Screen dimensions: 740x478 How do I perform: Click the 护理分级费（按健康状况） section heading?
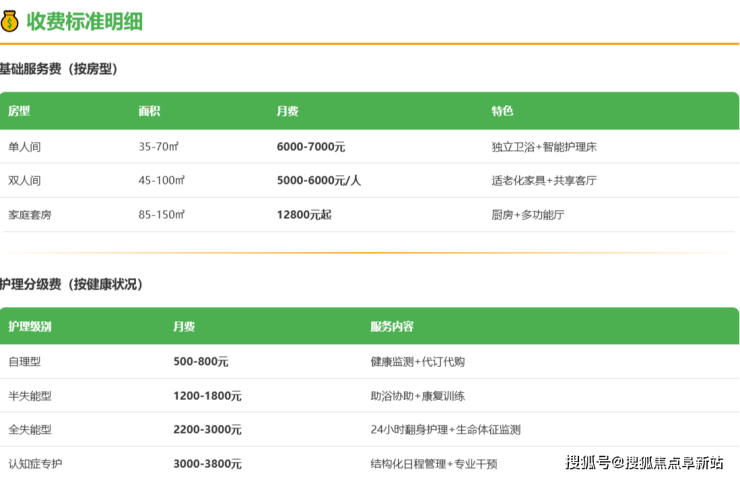coord(71,284)
